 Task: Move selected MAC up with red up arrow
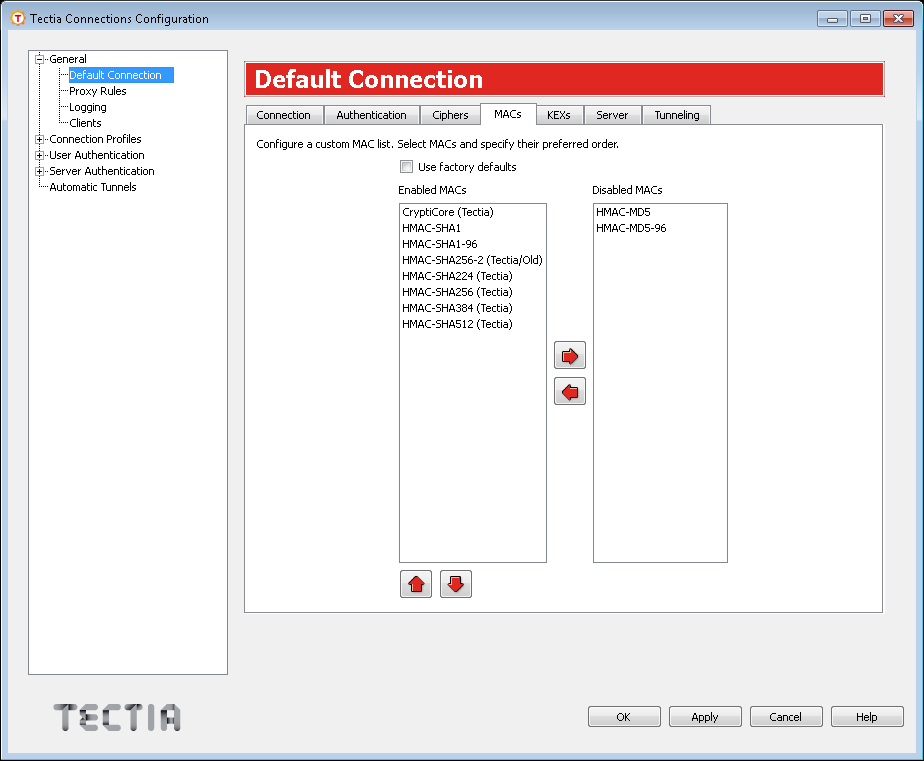click(x=416, y=585)
